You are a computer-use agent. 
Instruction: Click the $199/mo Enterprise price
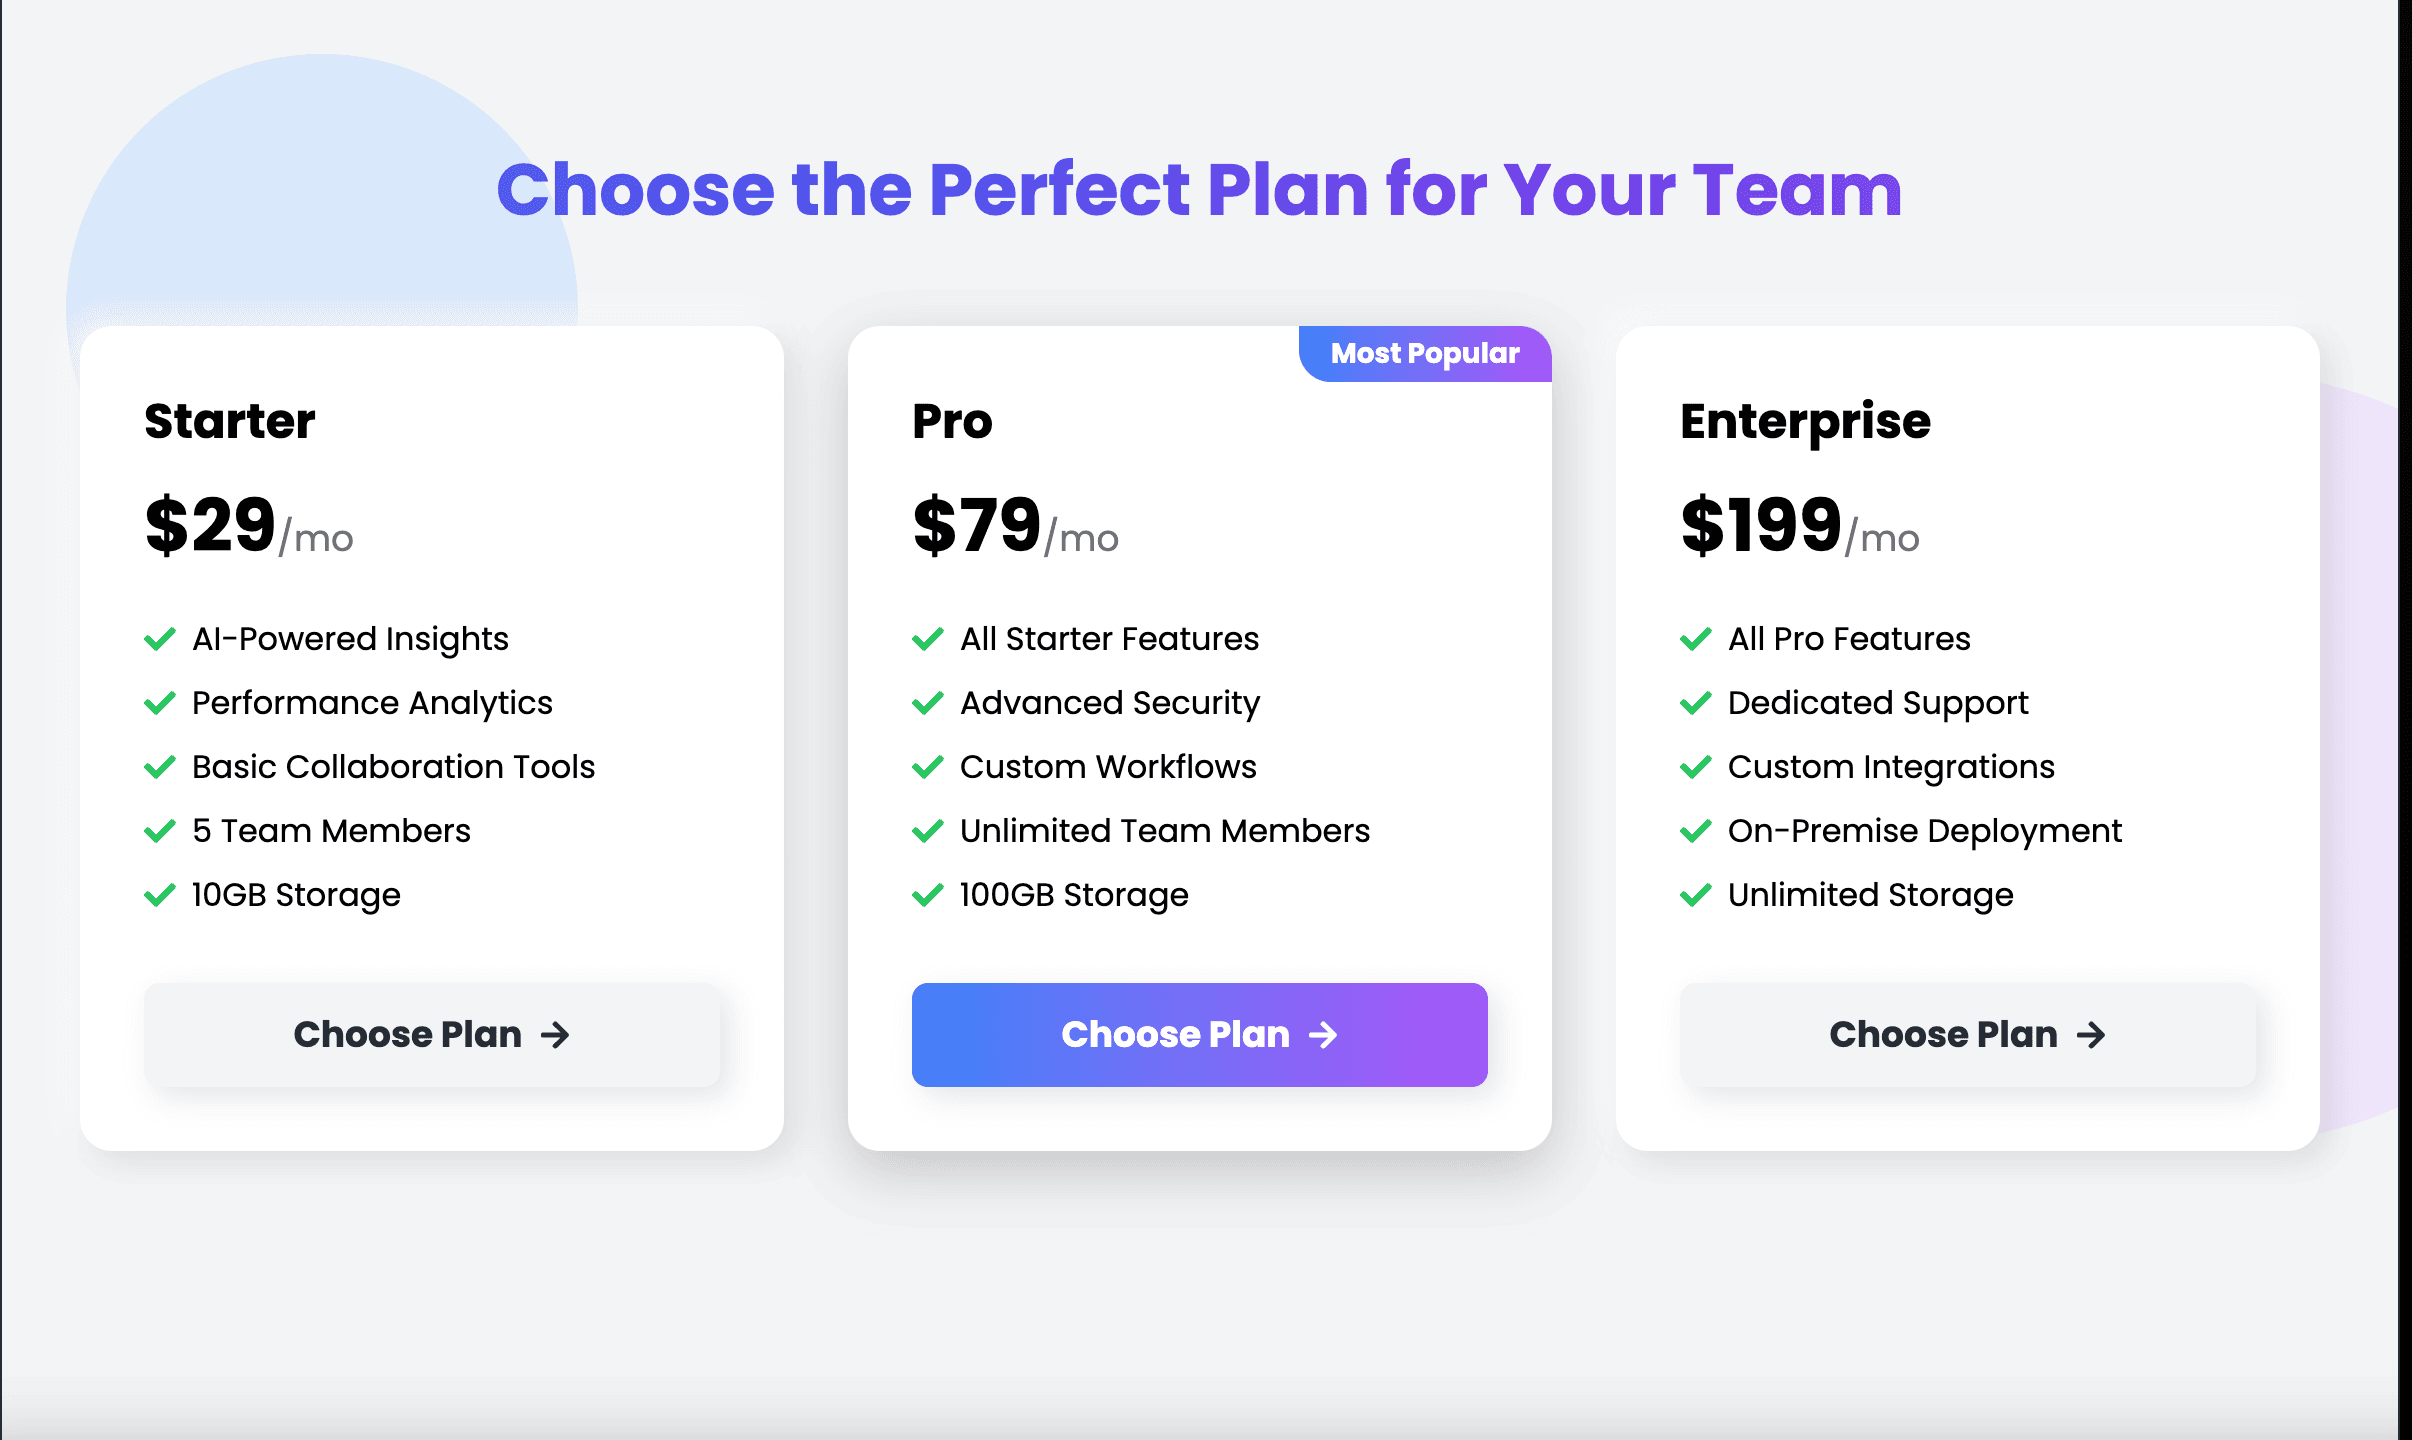[1799, 526]
